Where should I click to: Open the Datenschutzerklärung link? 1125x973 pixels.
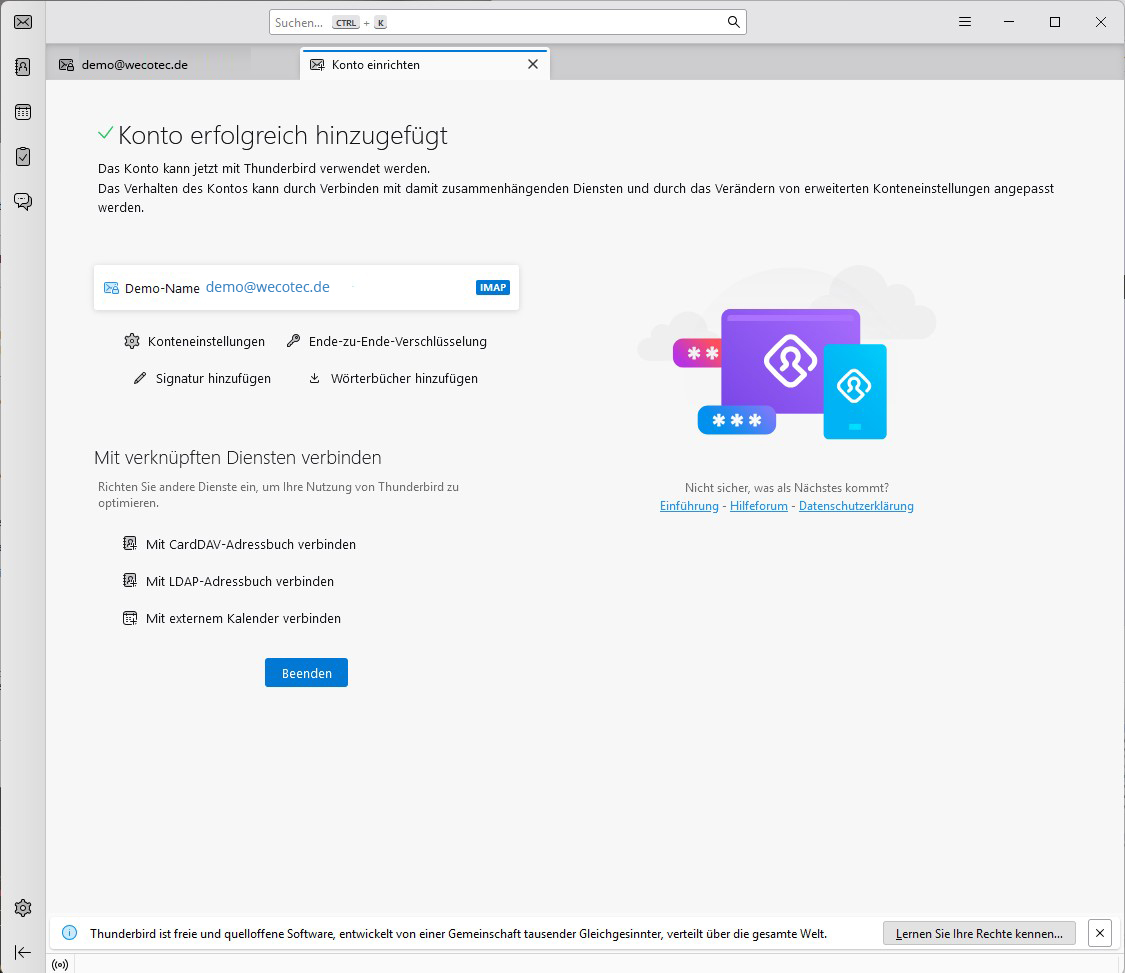pos(856,506)
